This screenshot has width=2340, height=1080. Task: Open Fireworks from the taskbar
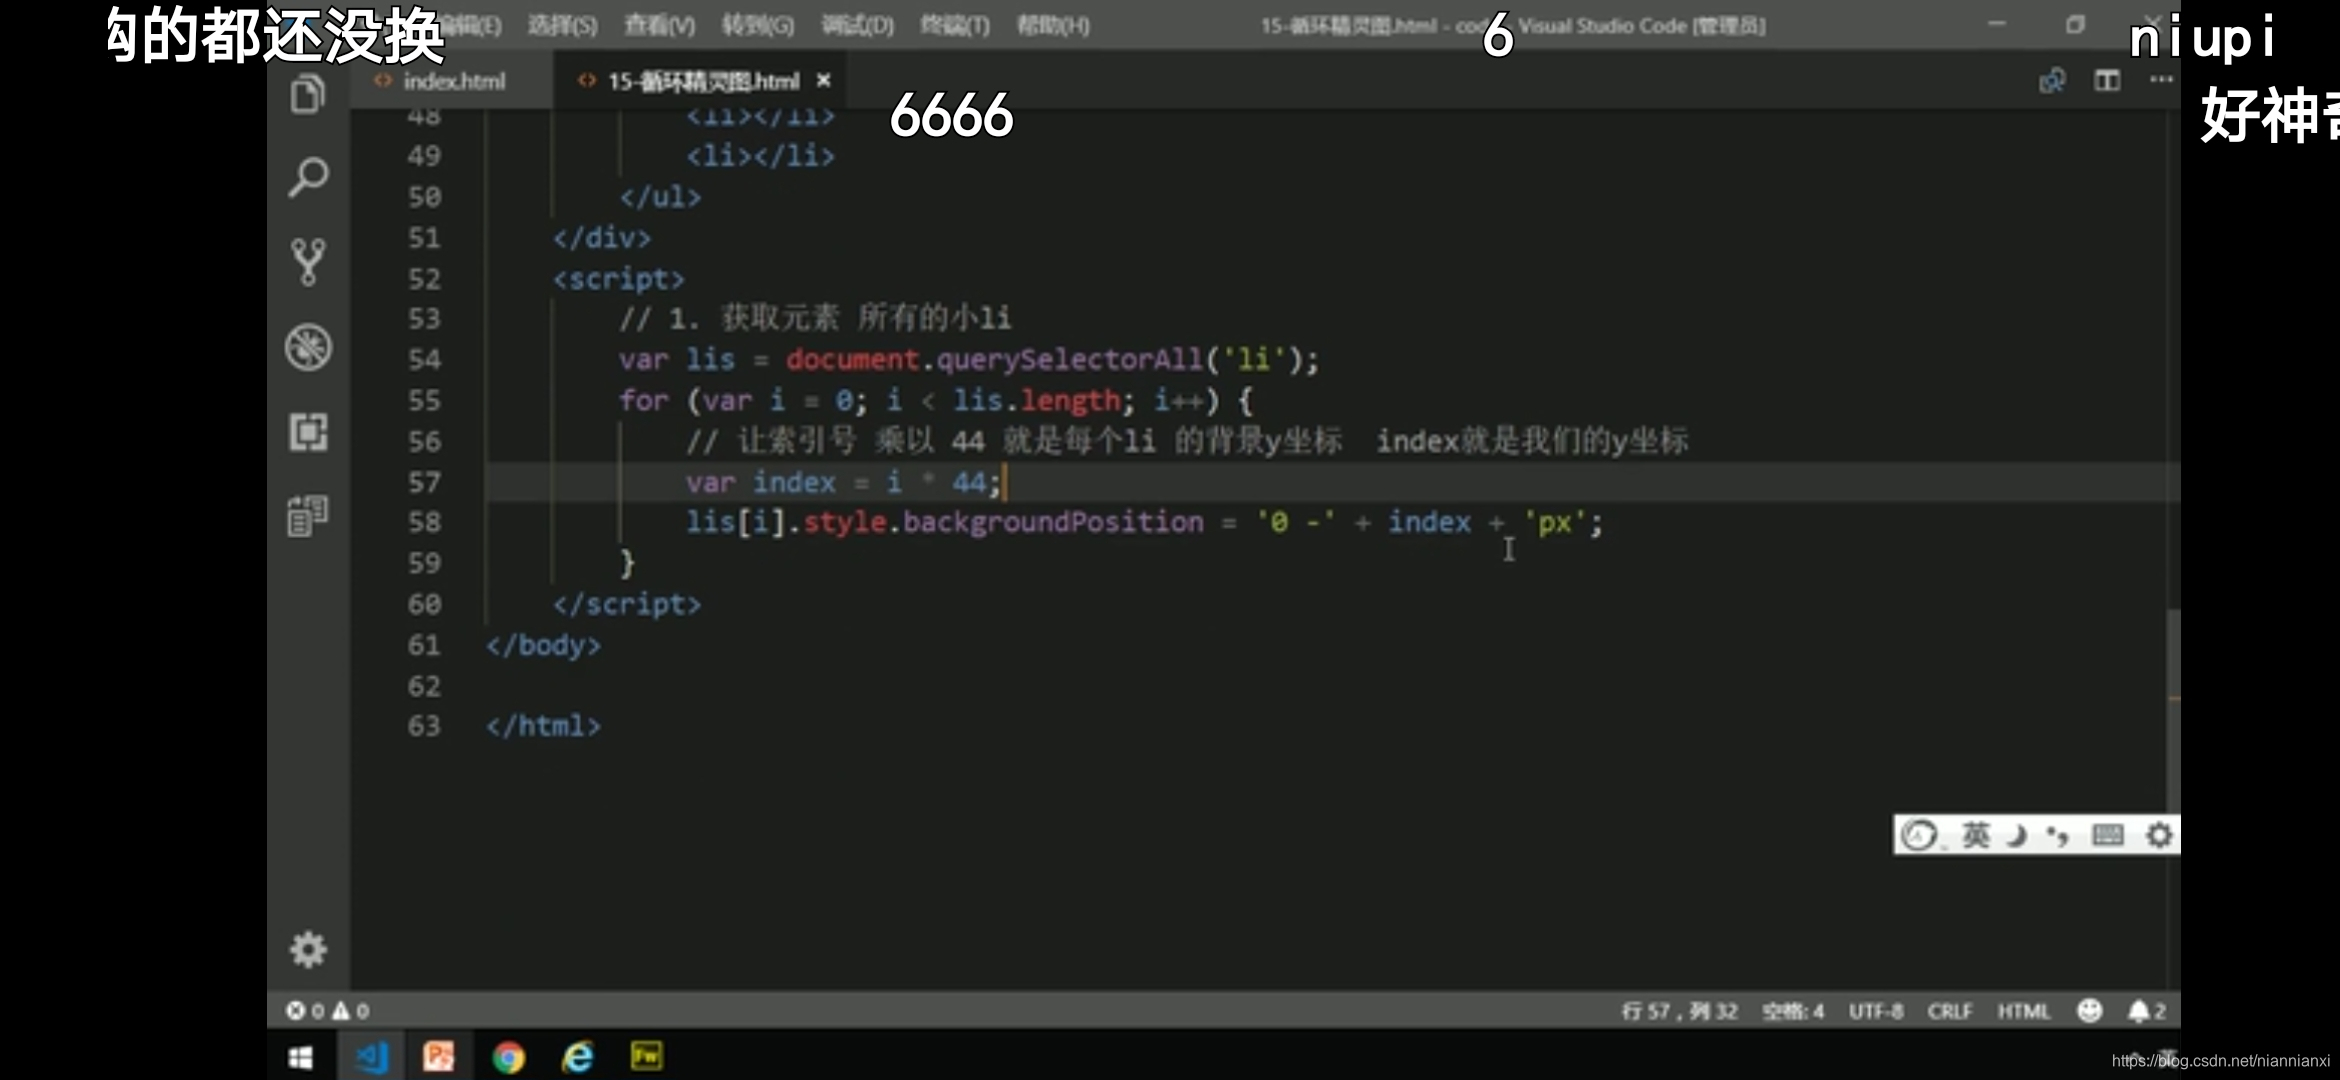tap(646, 1056)
